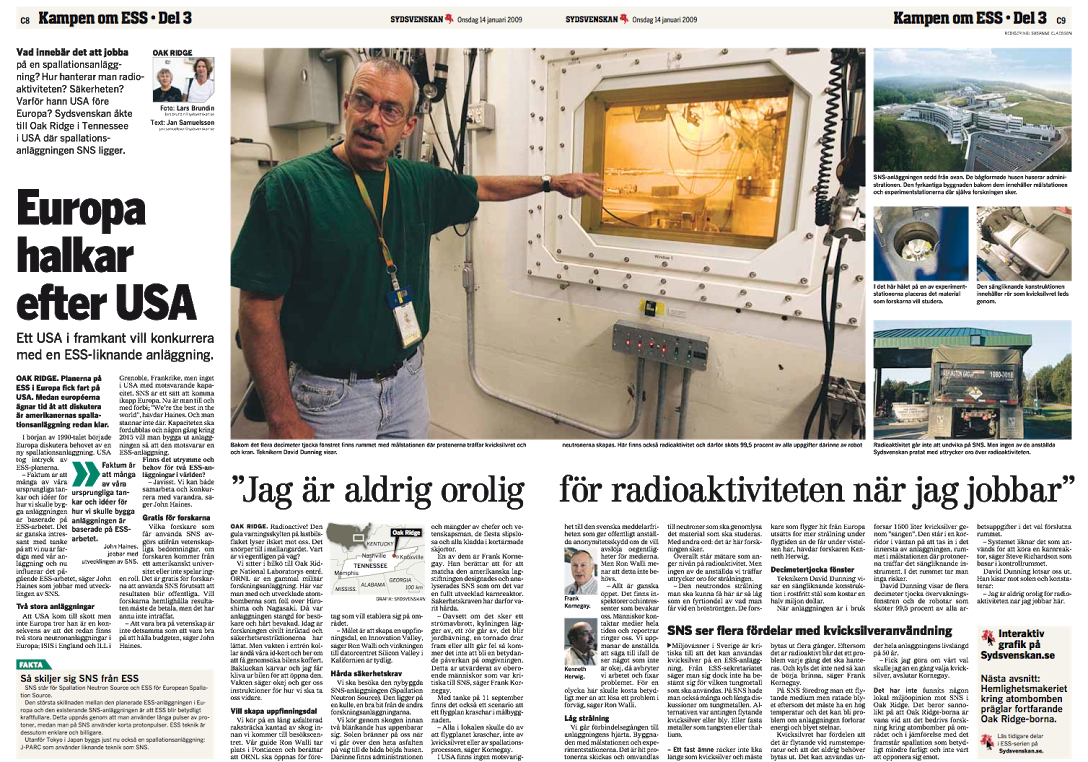
Task: Click the subheading 'Vill skapa uppfinningsdal'
Action: 273,712
